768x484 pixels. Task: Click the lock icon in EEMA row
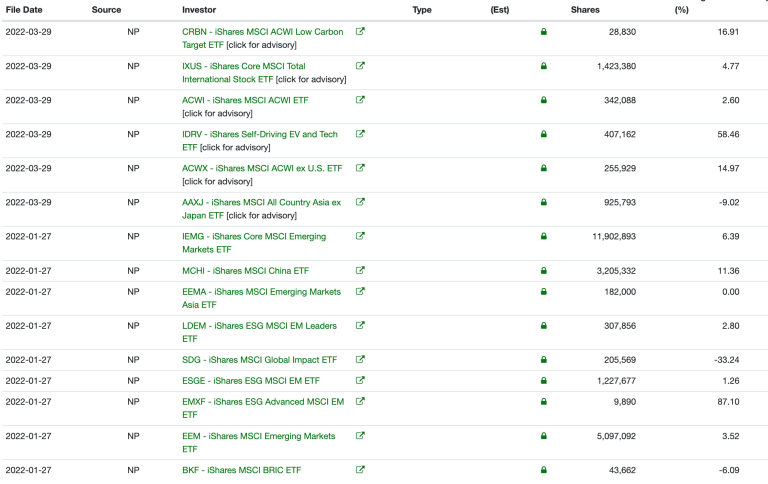pyautogui.click(x=544, y=292)
